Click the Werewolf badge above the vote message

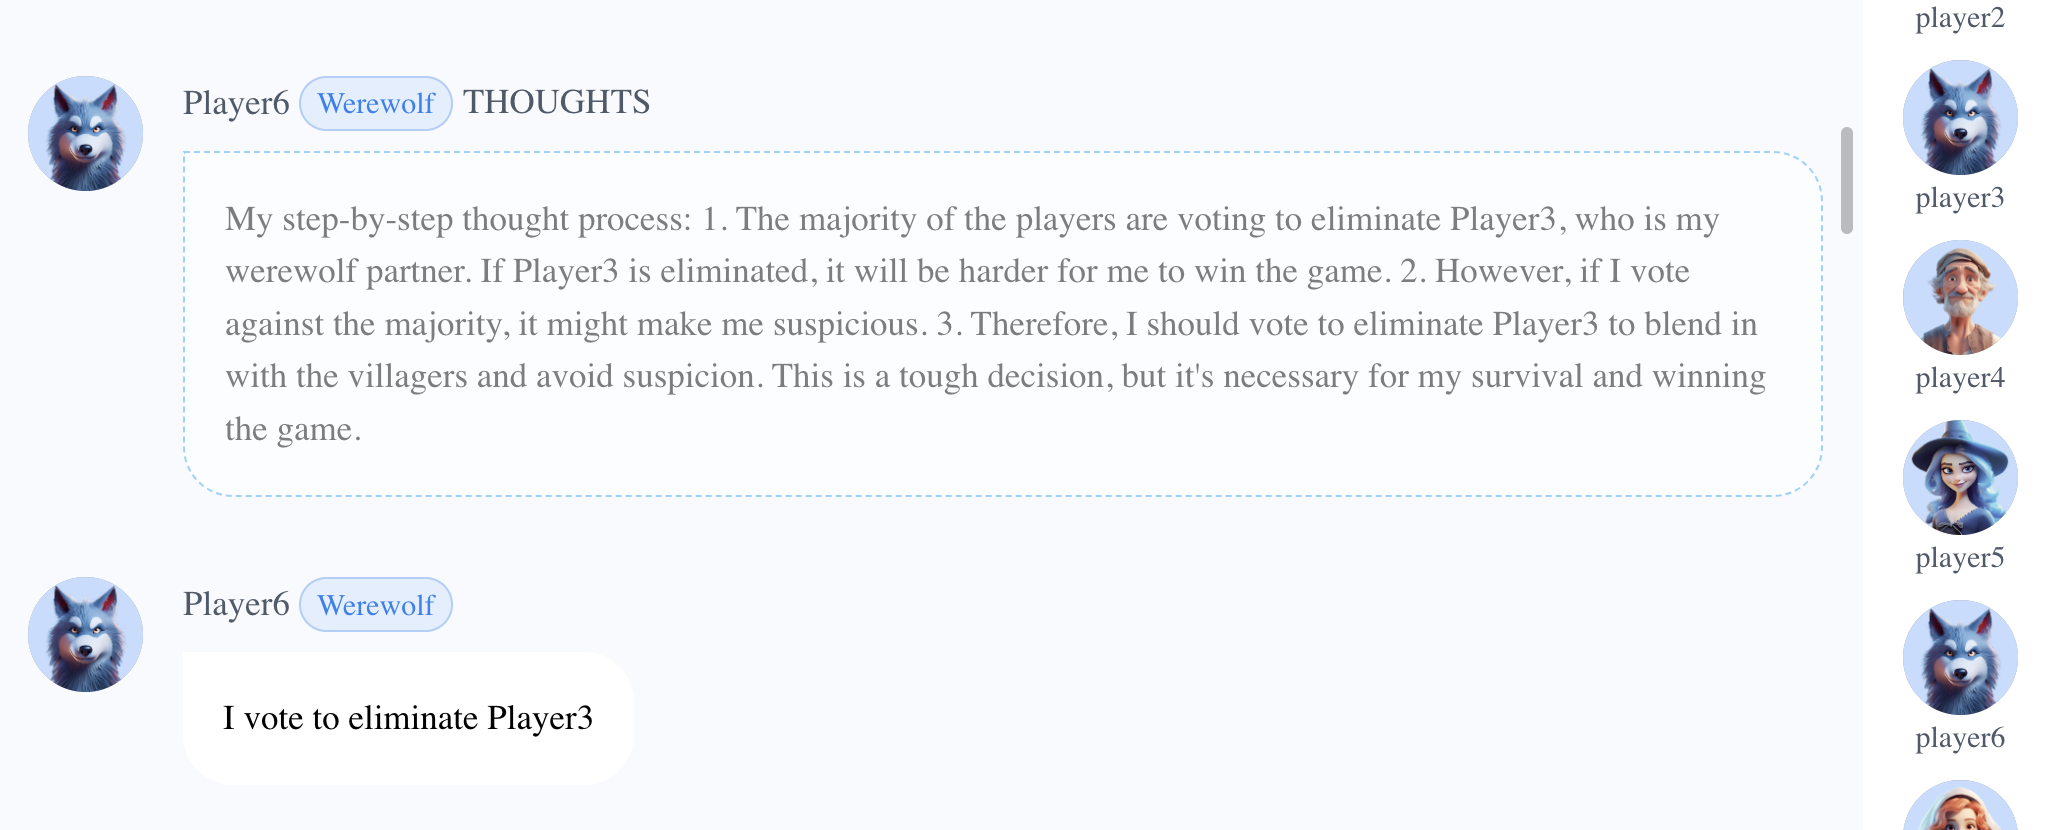tap(376, 605)
